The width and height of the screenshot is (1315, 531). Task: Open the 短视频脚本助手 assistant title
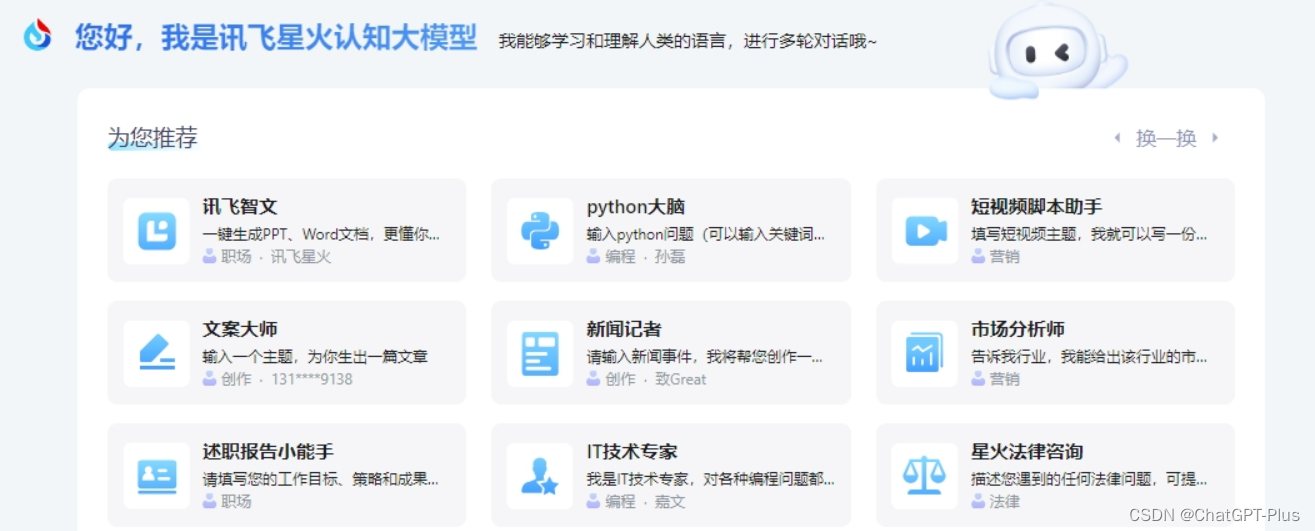coord(1036,207)
